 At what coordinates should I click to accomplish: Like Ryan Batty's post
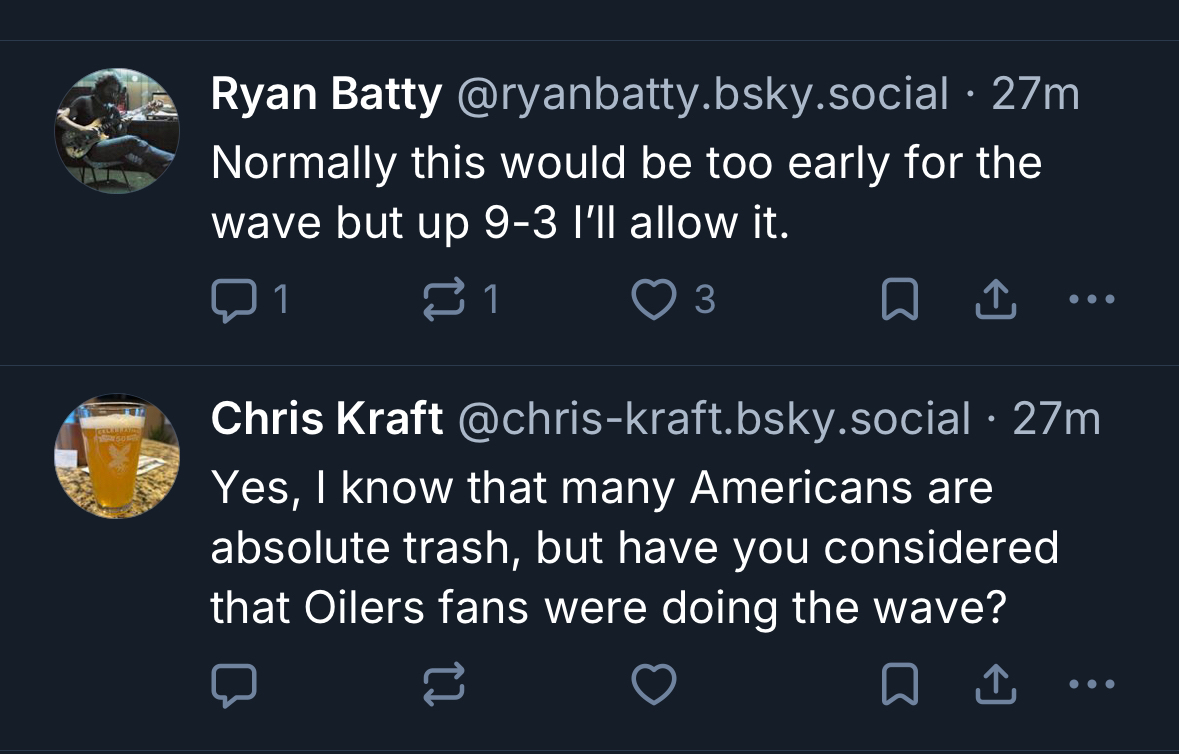point(655,300)
